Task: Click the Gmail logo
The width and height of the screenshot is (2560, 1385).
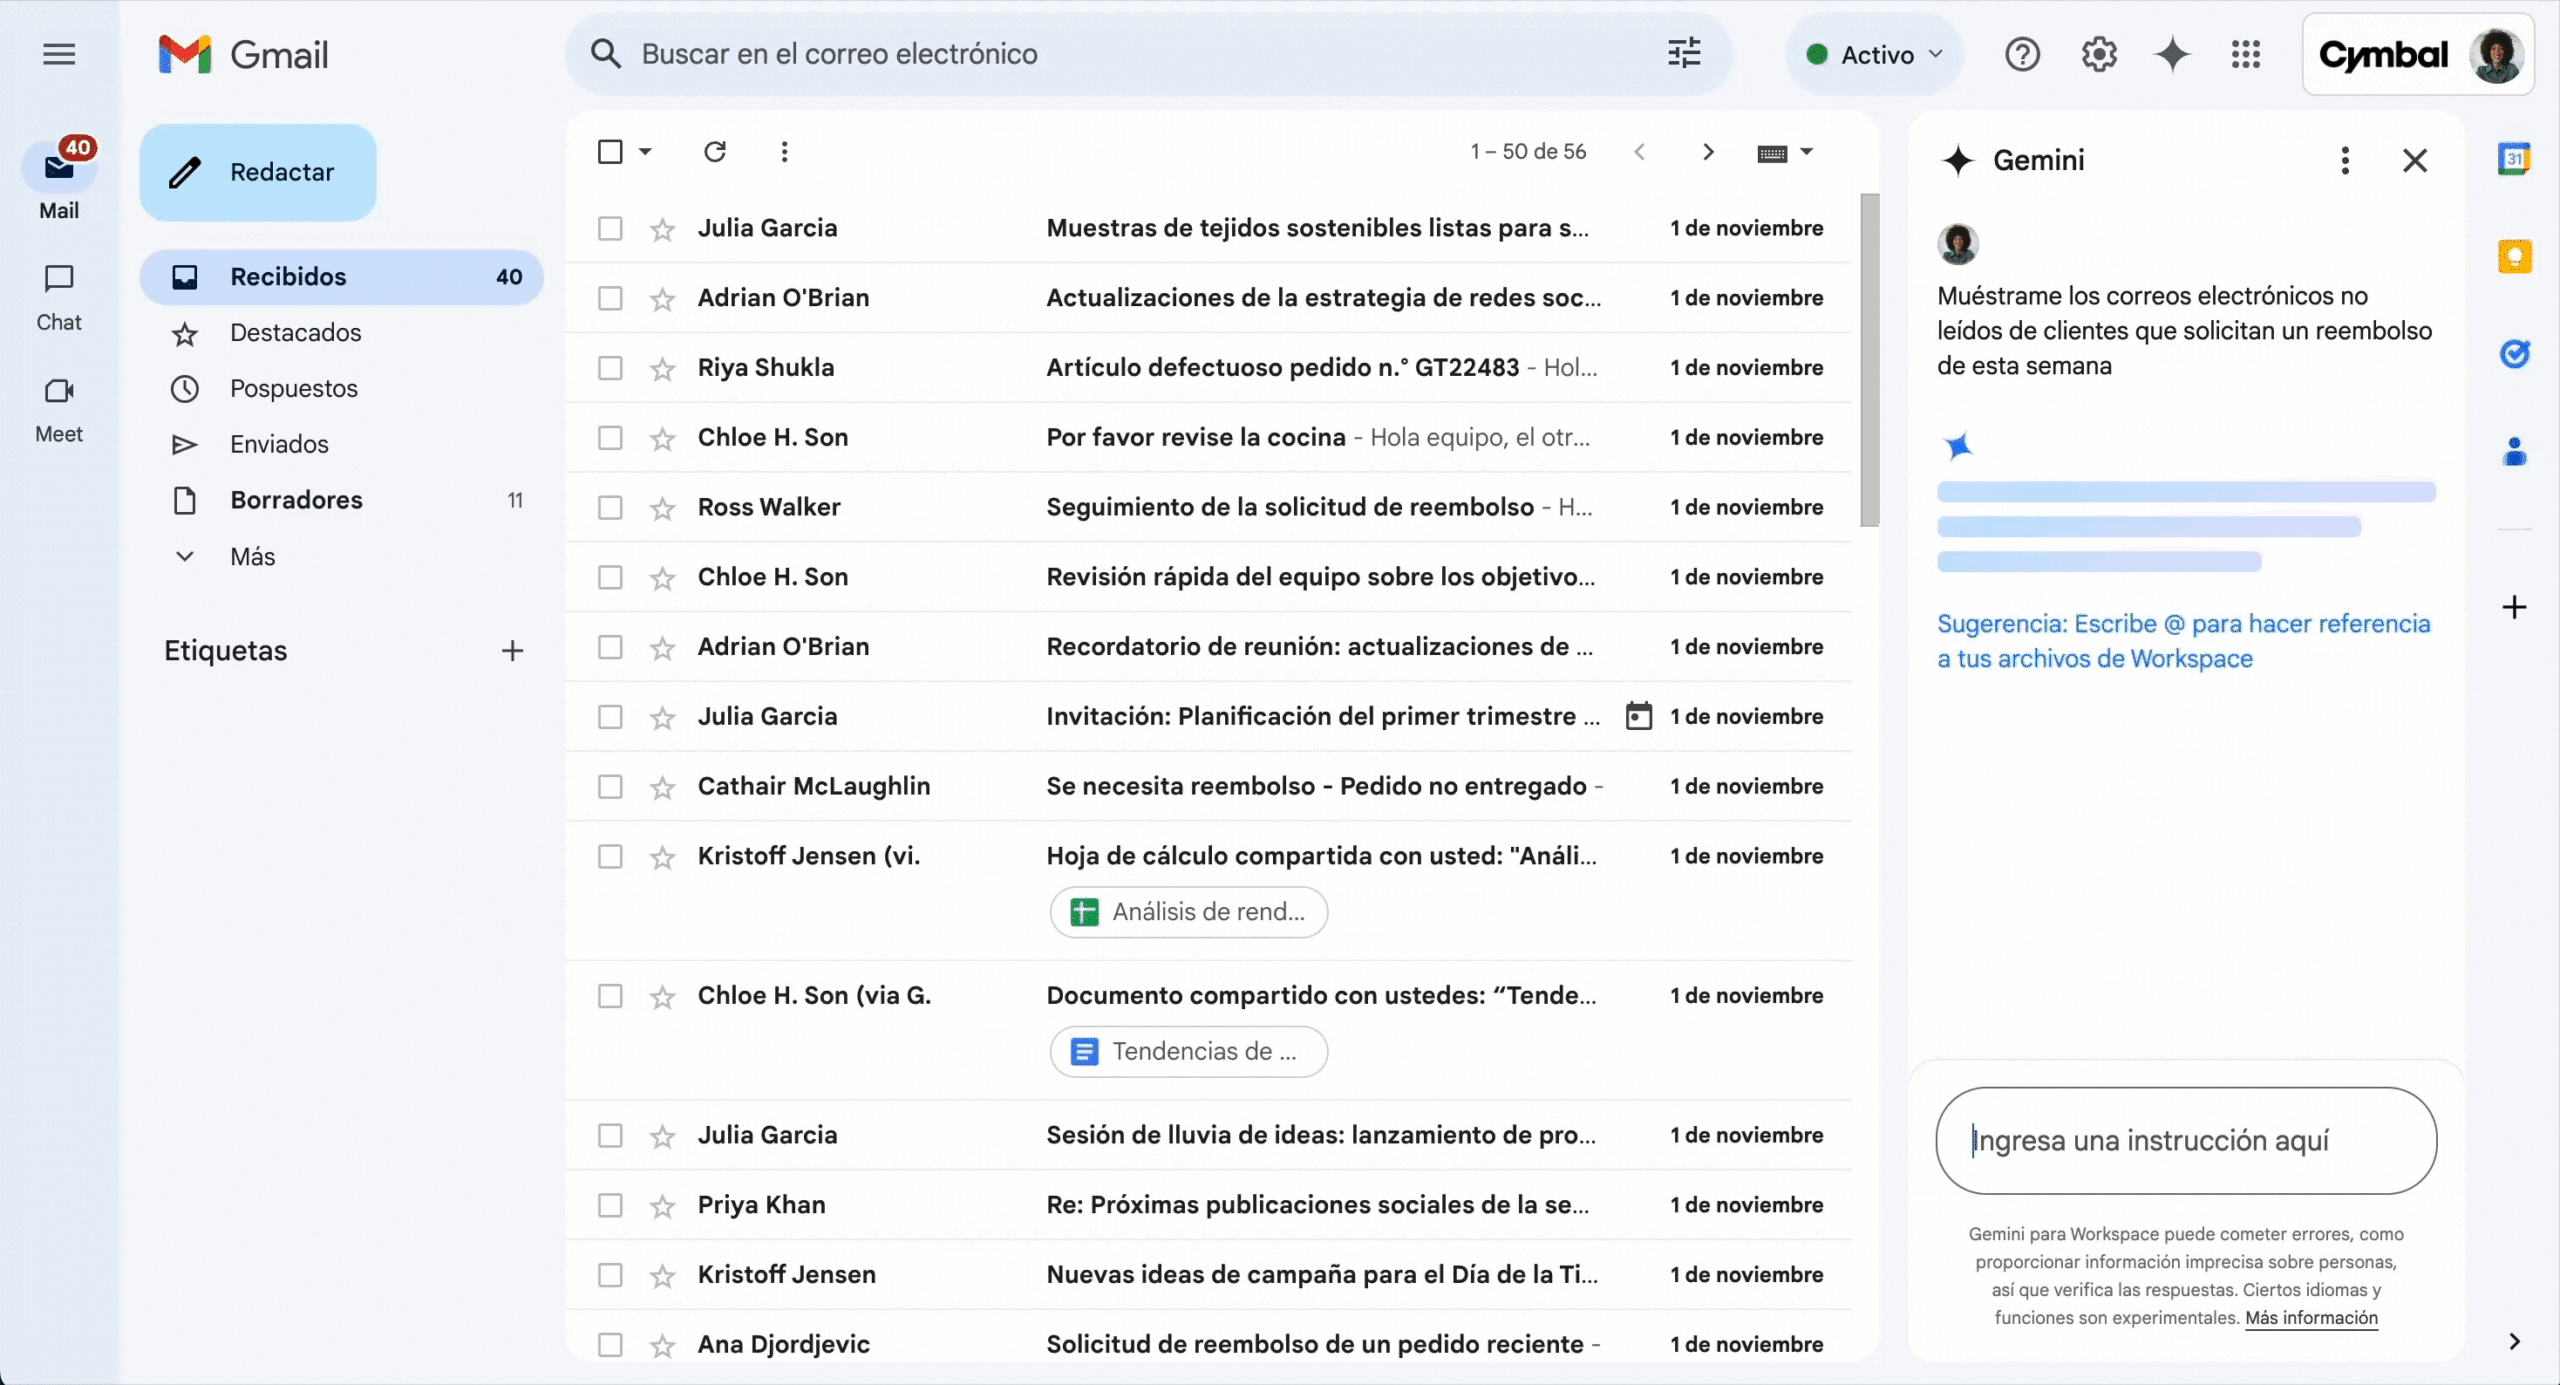Action: click(243, 54)
